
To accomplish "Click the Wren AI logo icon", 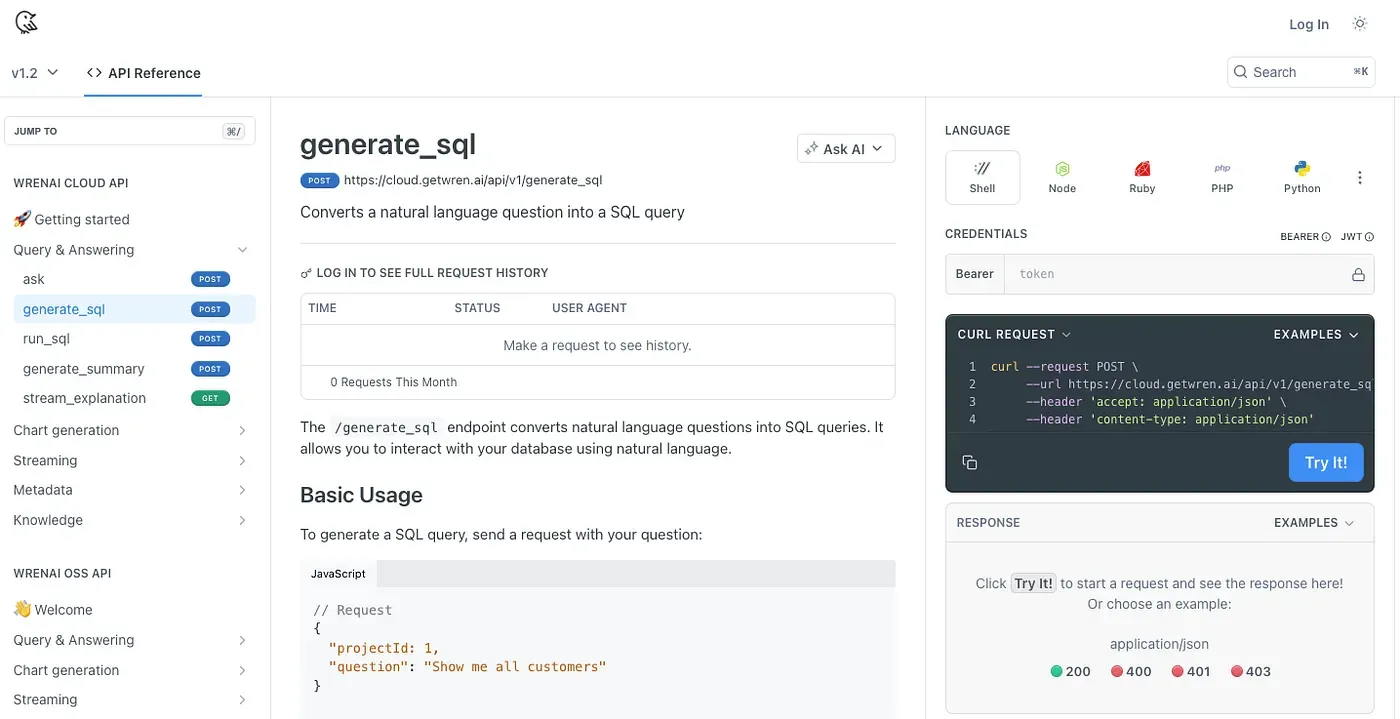I will coord(26,22).
